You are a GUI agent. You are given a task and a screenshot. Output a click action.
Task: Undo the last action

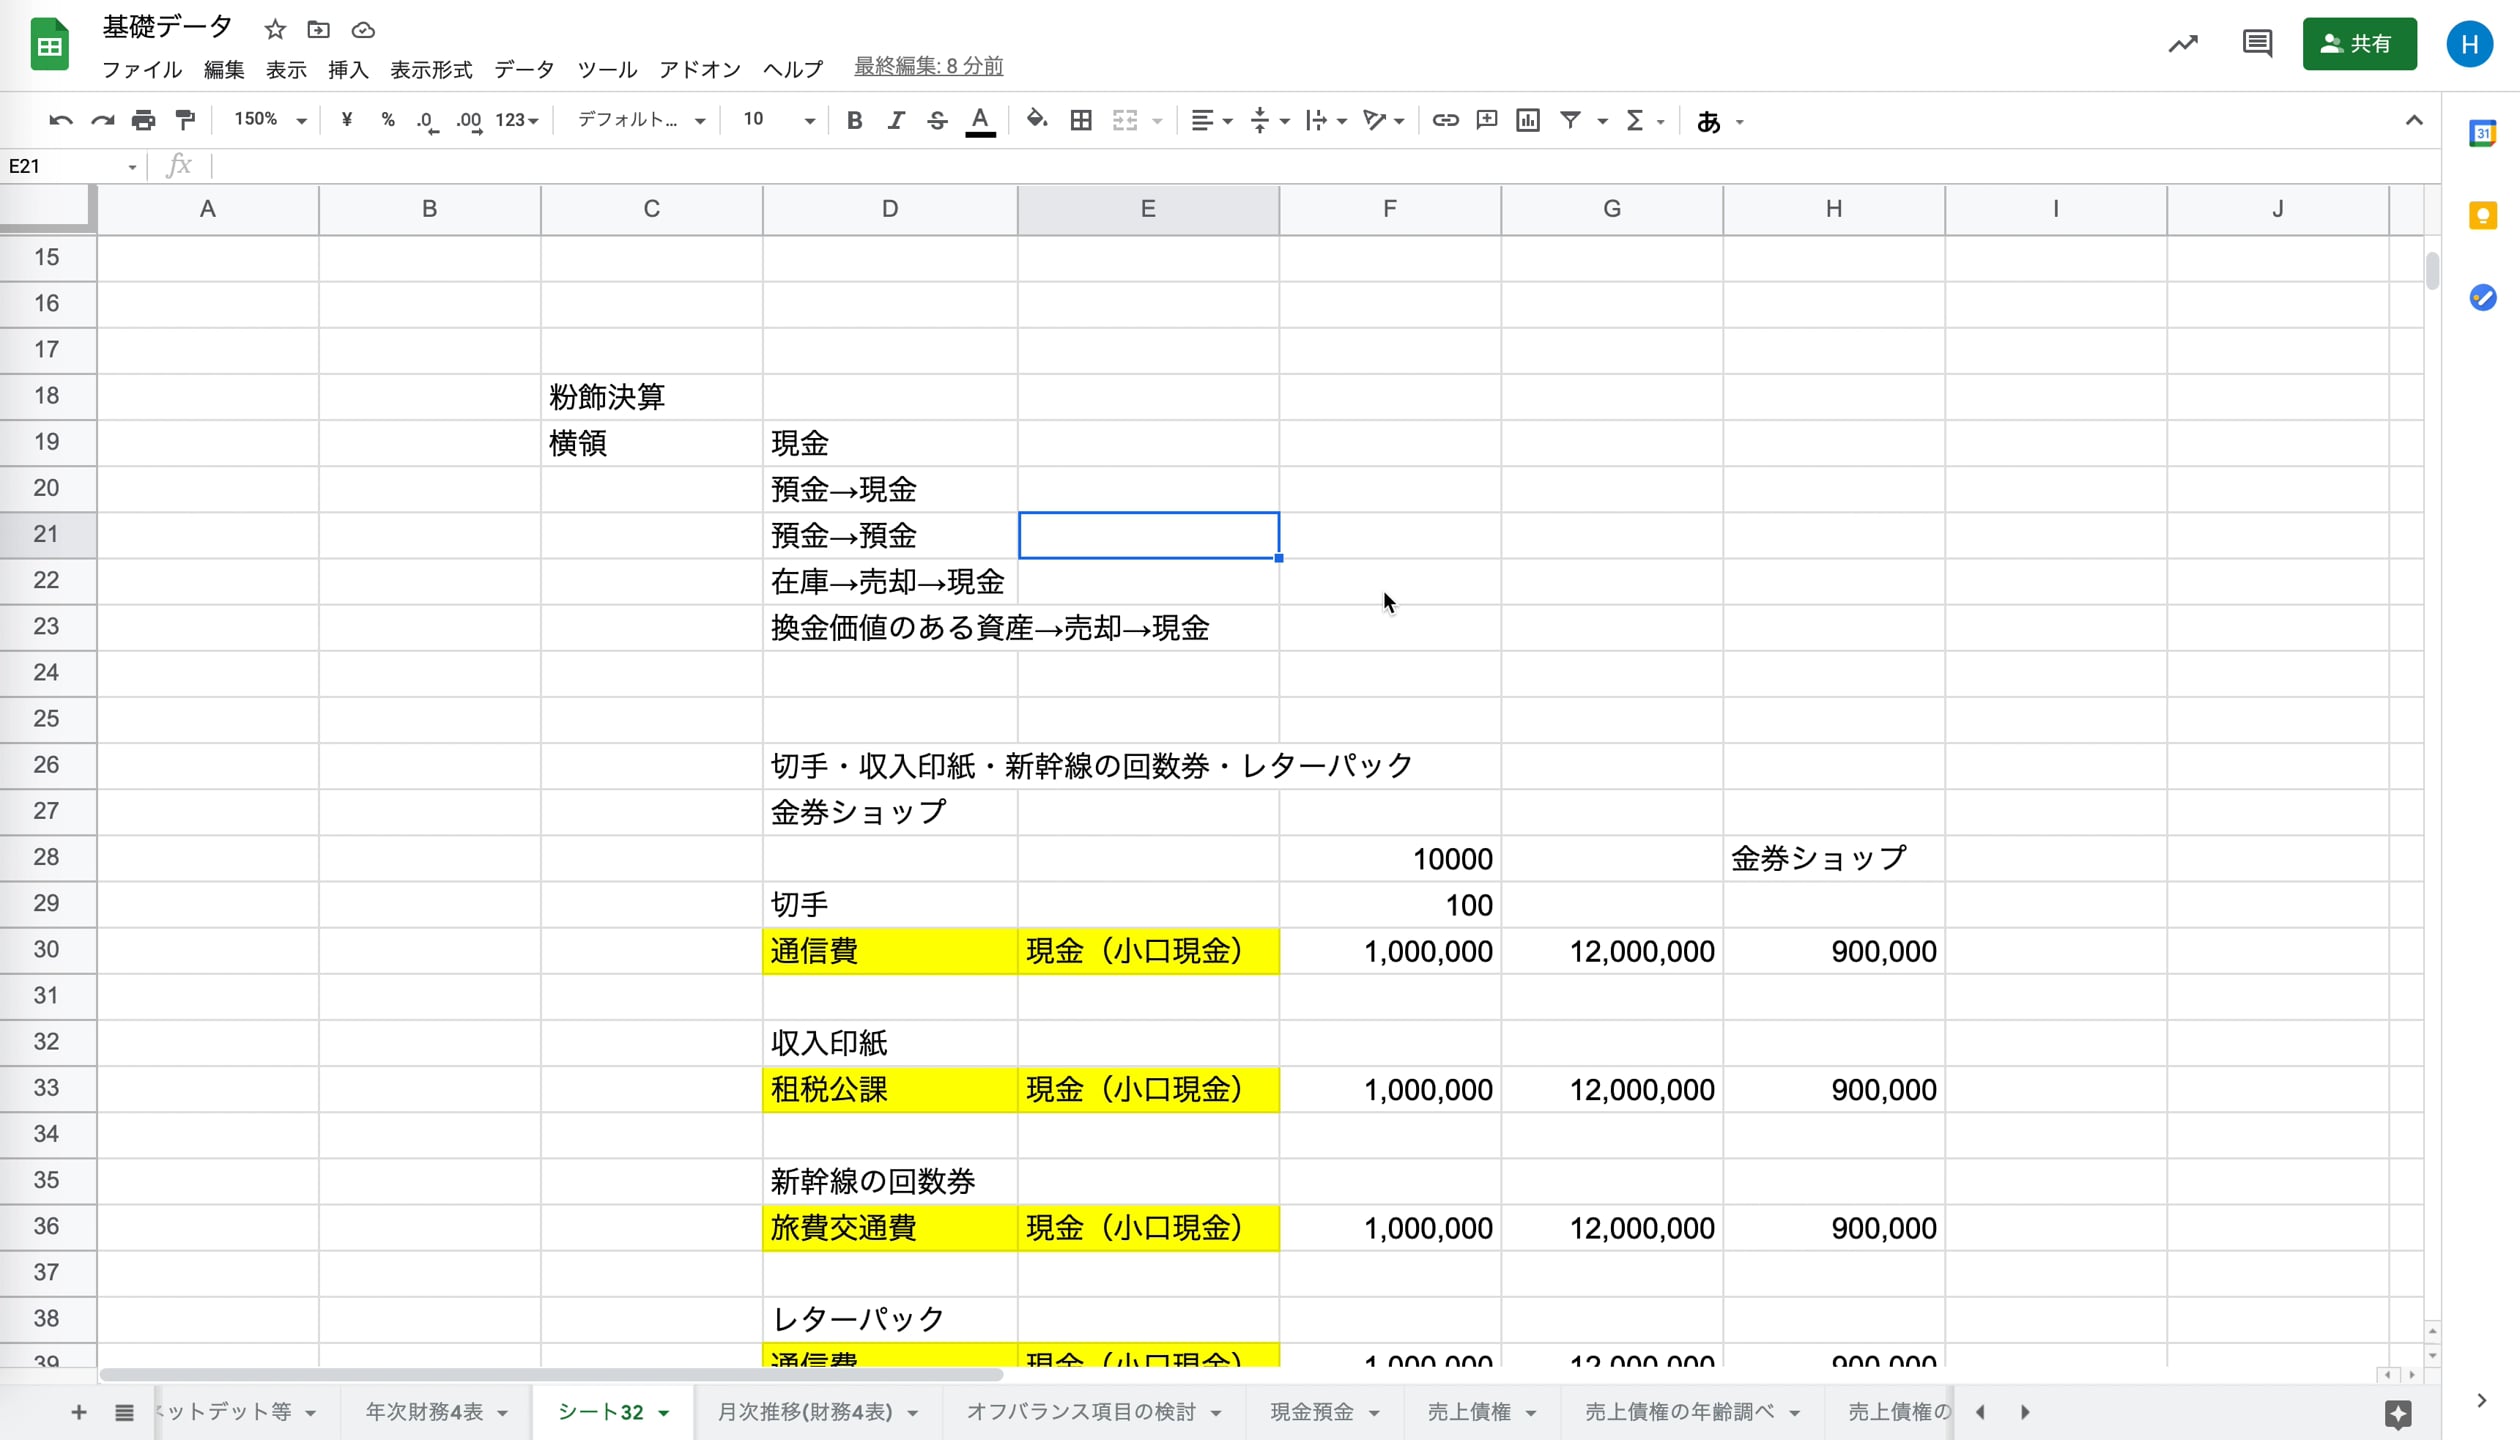(x=60, y=120)
